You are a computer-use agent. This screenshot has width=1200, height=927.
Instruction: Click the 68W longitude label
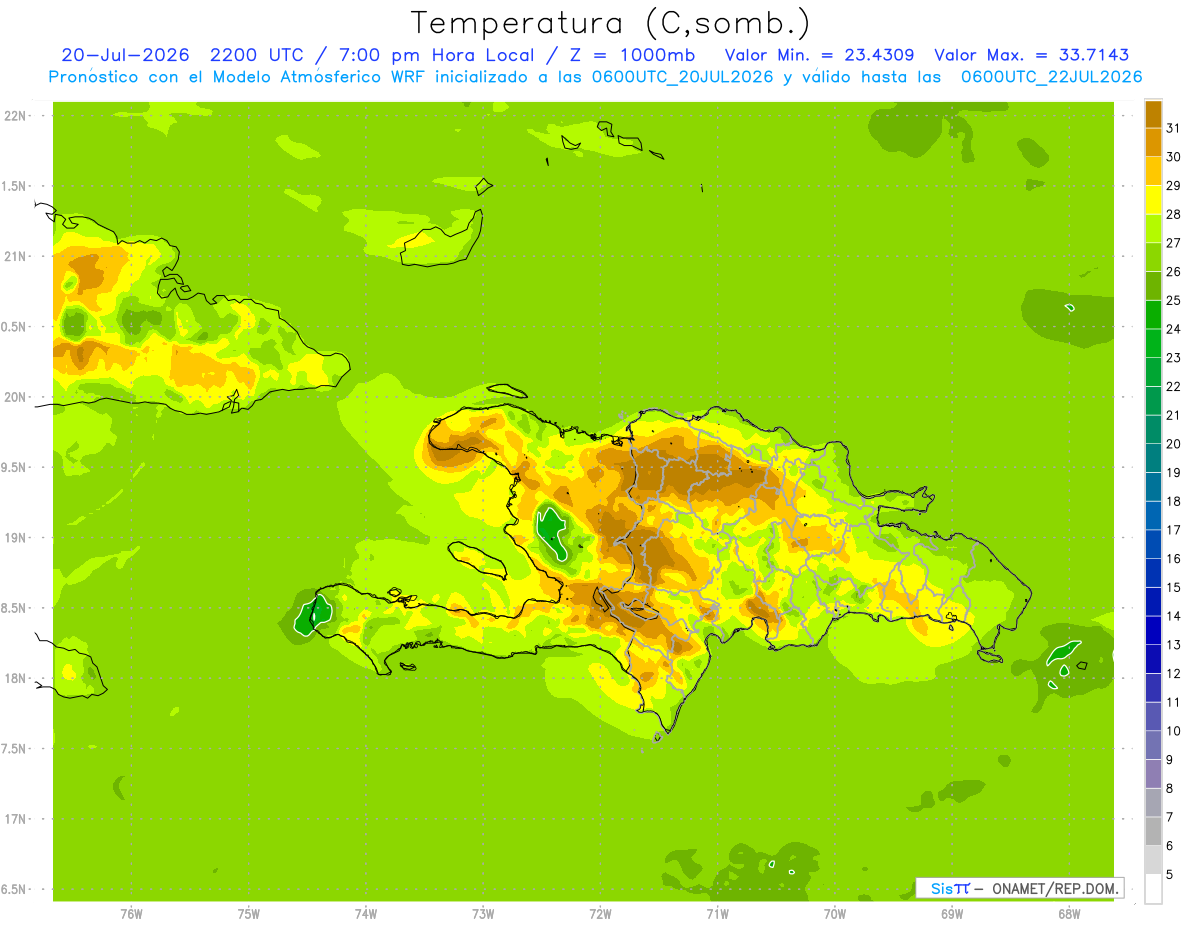coord(1069,913)
